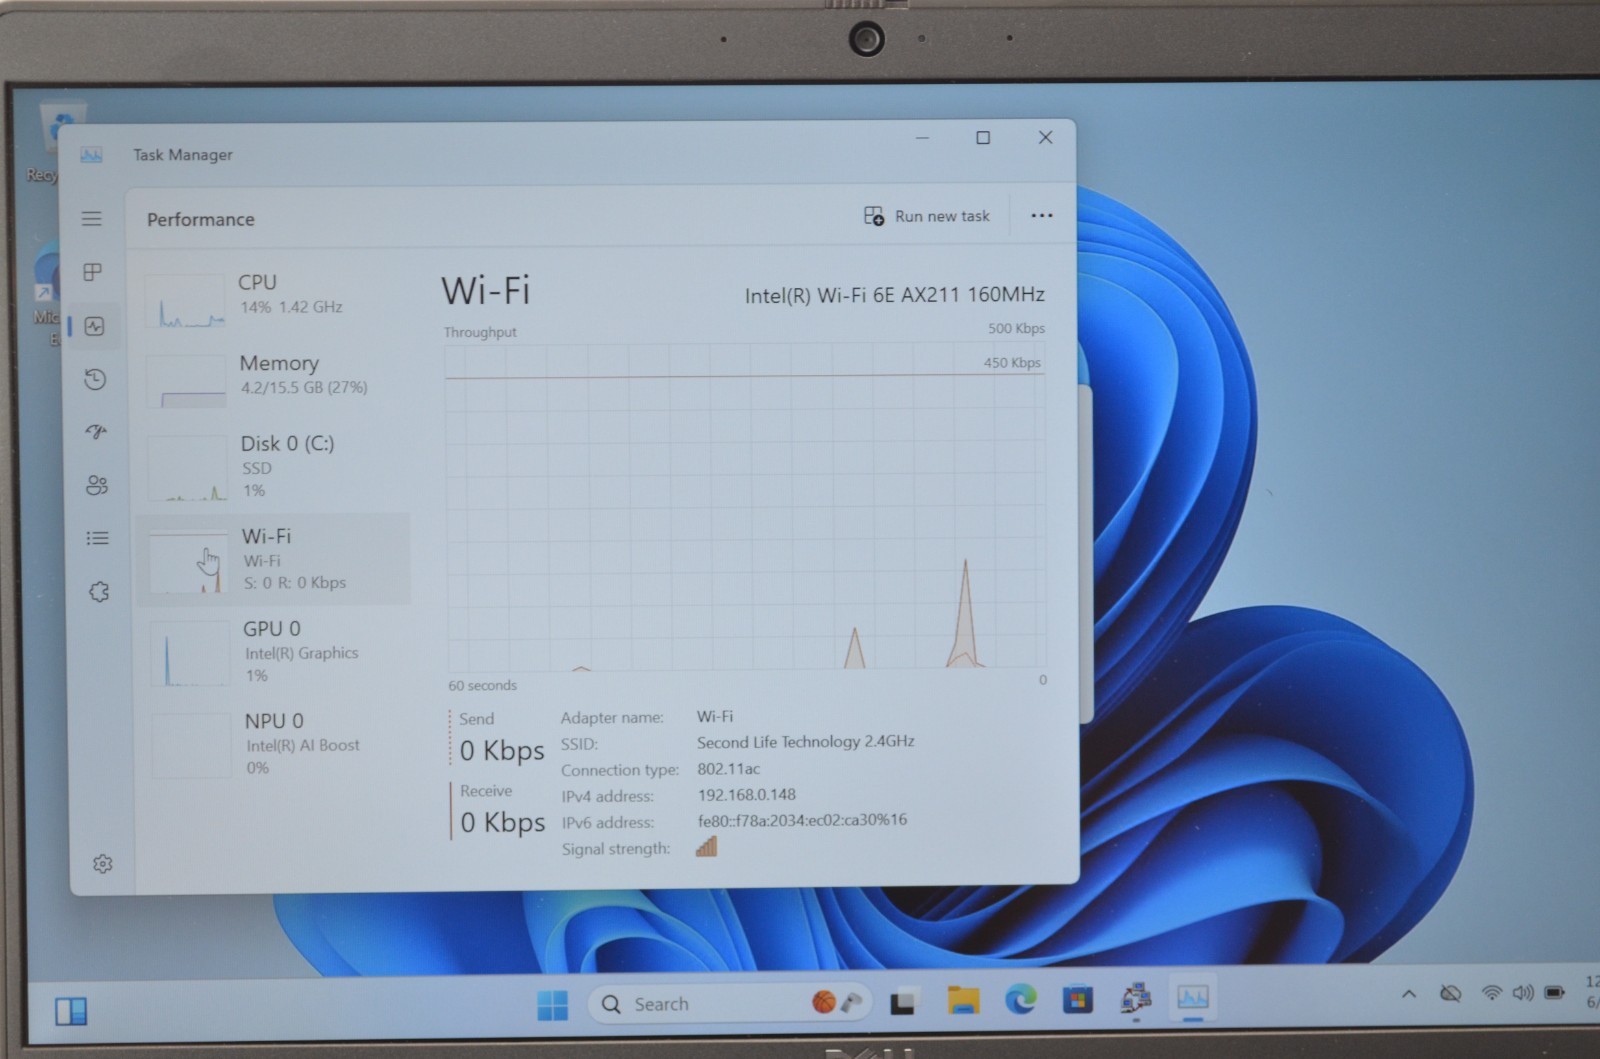
Task: Select the Wi-Fi performance entry
Action: [x=274, y=558]
